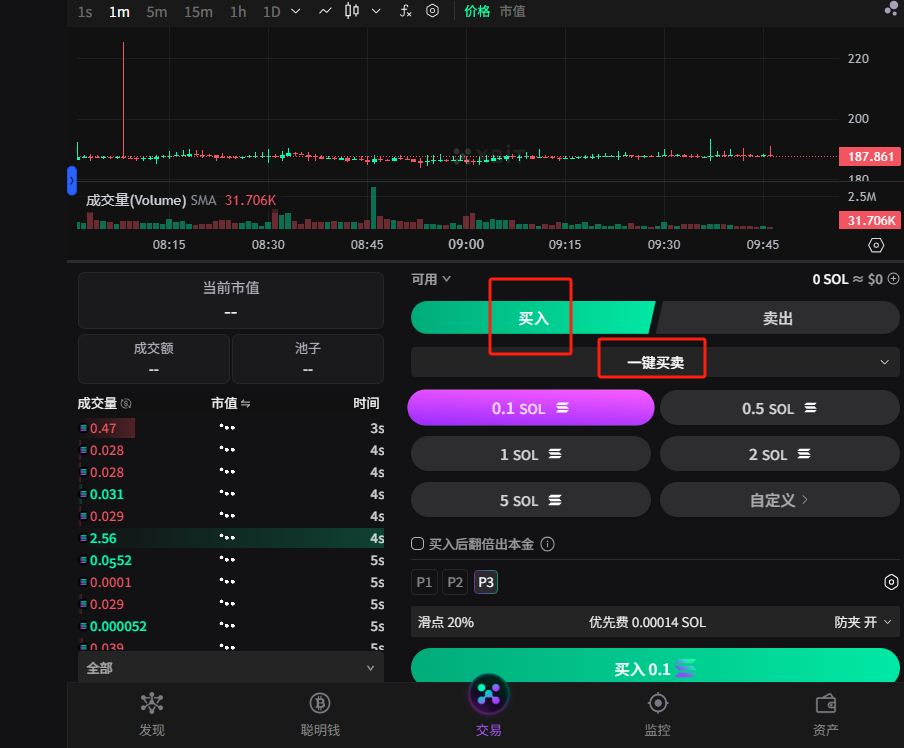Click the 买入 0.1 confirm button
904x748 pixels.
pyautogui.click(x=655, y=668)
